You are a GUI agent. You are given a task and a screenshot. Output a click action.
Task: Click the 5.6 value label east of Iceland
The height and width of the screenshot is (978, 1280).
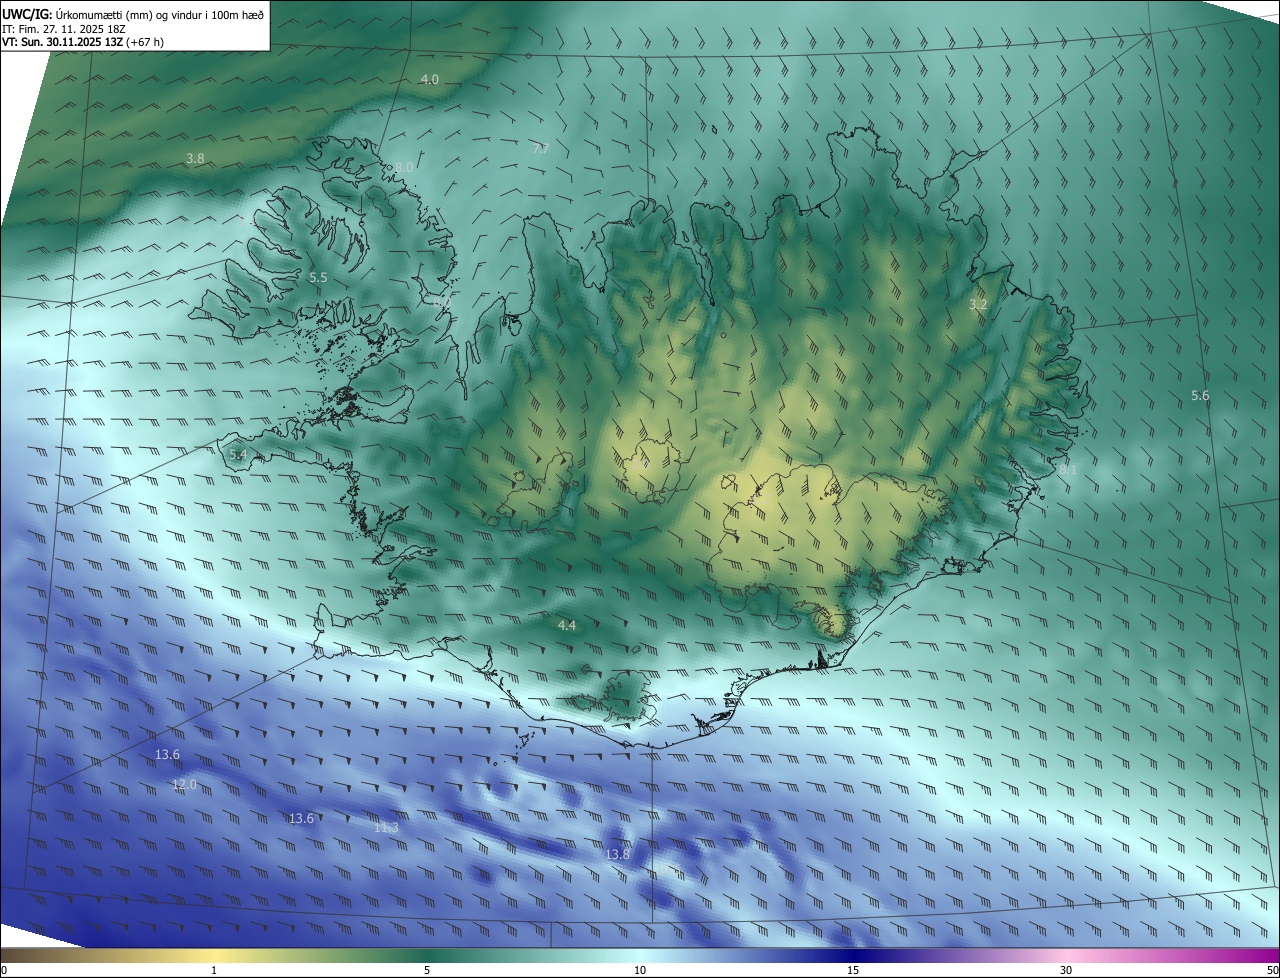(x=1200, y=396)
